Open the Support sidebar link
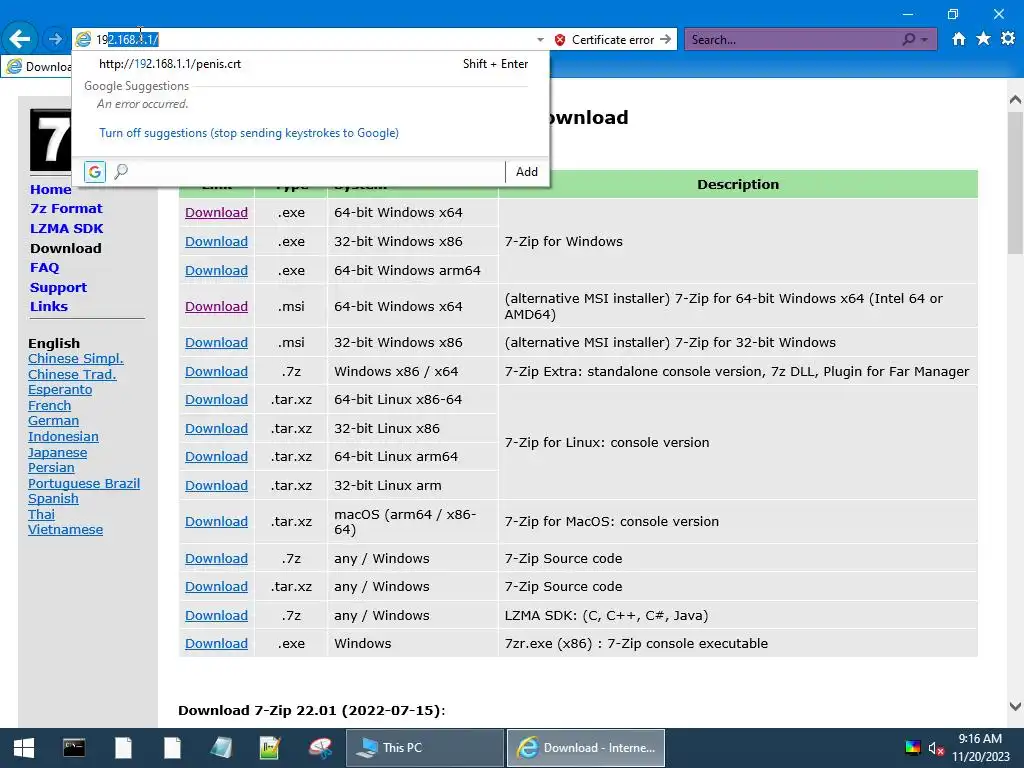 click(58, 287)
